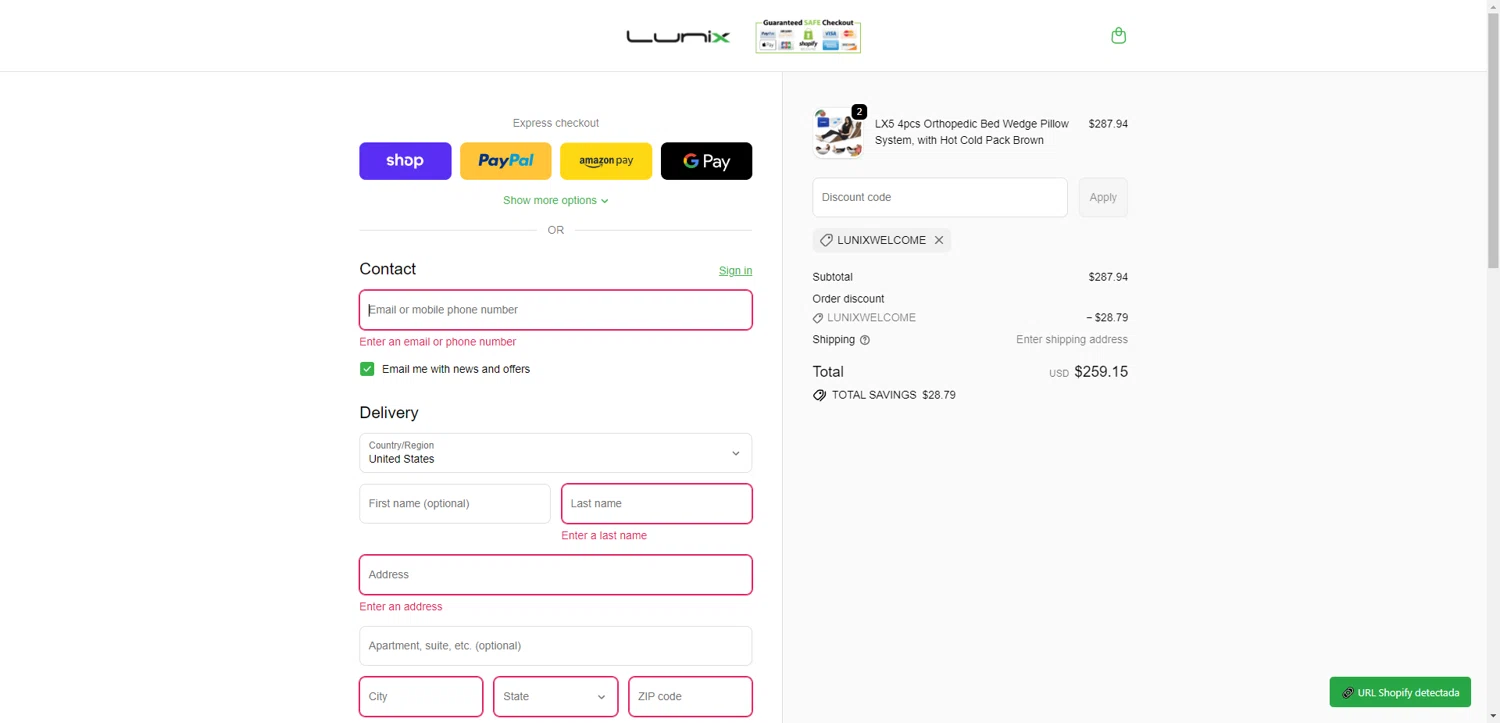The width and height of the screenshot is (1500, 723).
Task: Click the Discount code field
Action: [940, 197]
